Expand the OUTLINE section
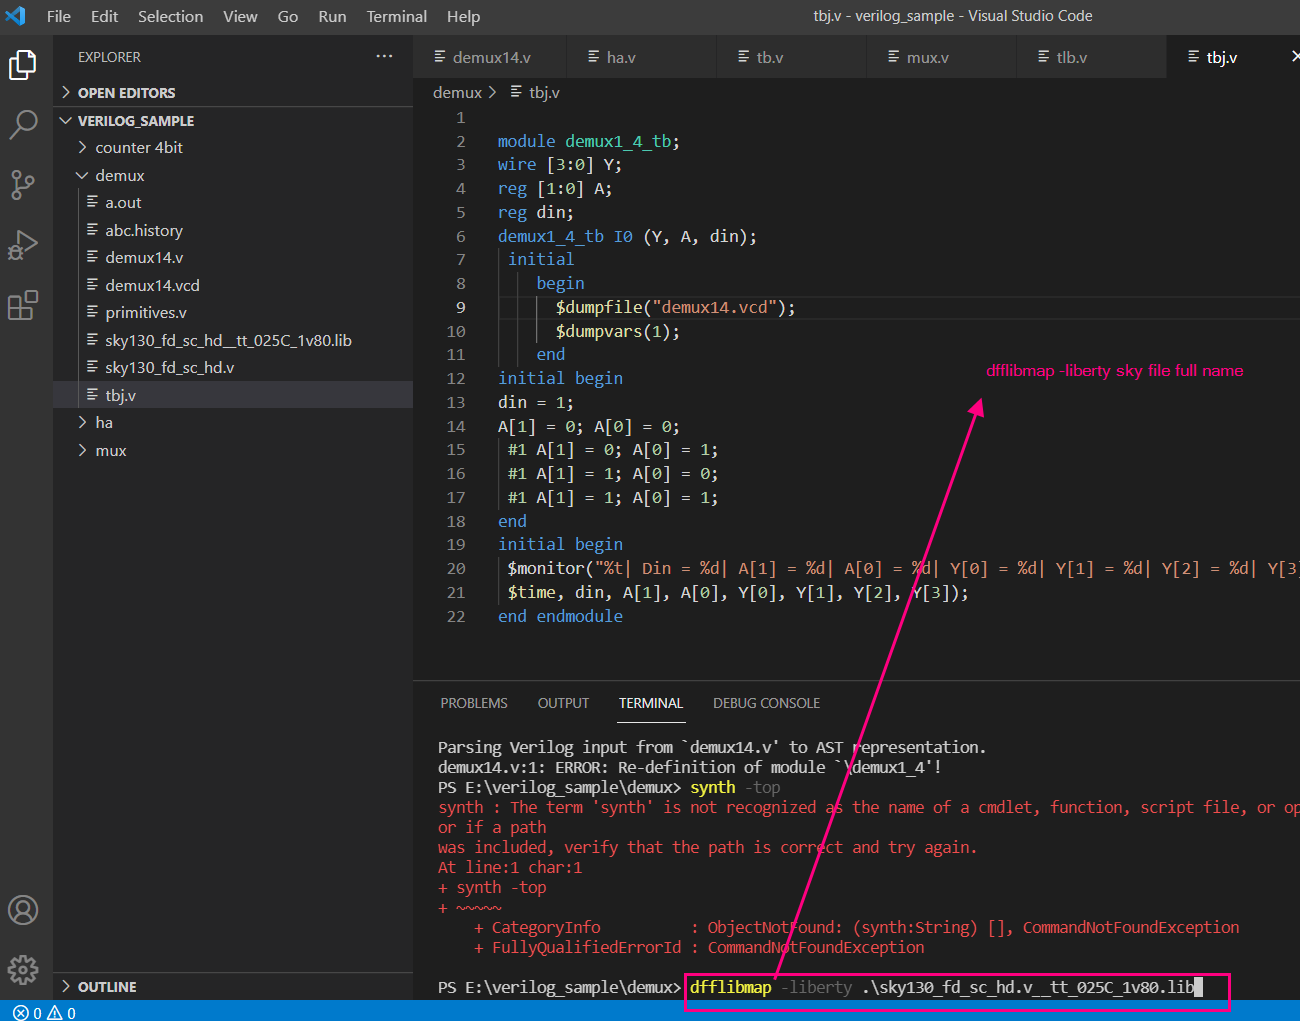The width and height of the screenshot is (1300, 1021). (x=107, y=986)
